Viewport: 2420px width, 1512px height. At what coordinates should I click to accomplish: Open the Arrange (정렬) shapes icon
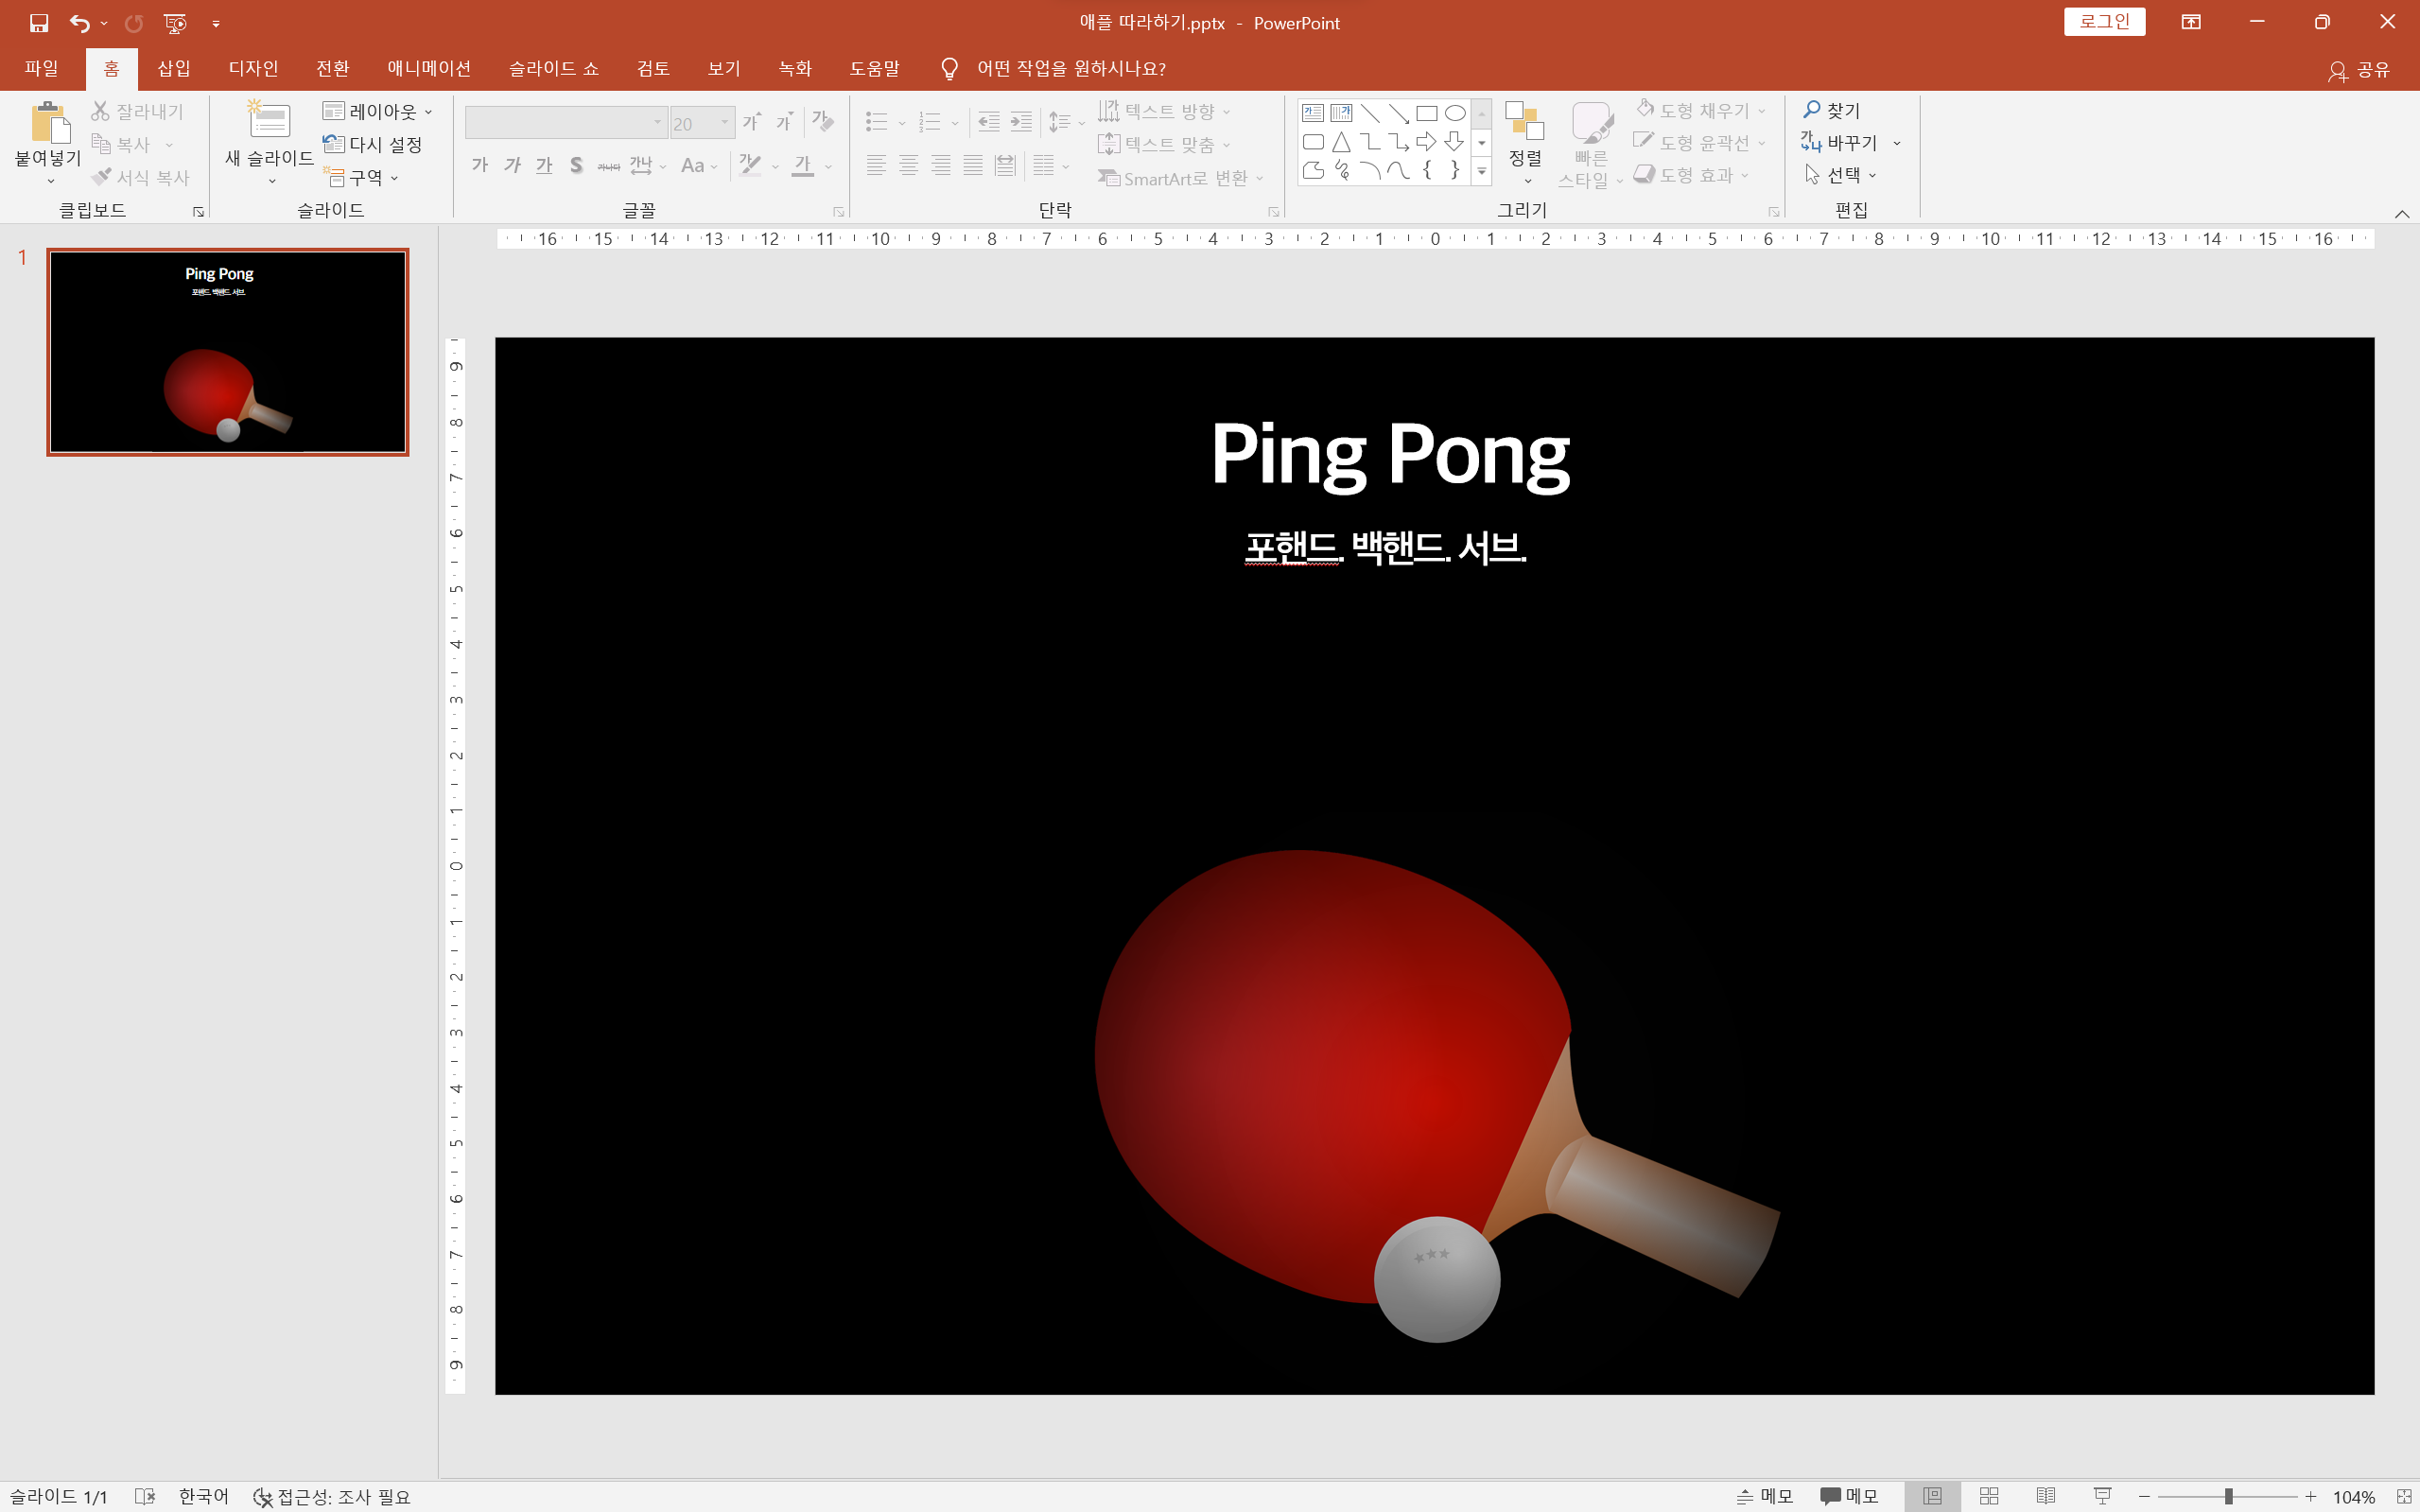click(x=1525, y=138)
